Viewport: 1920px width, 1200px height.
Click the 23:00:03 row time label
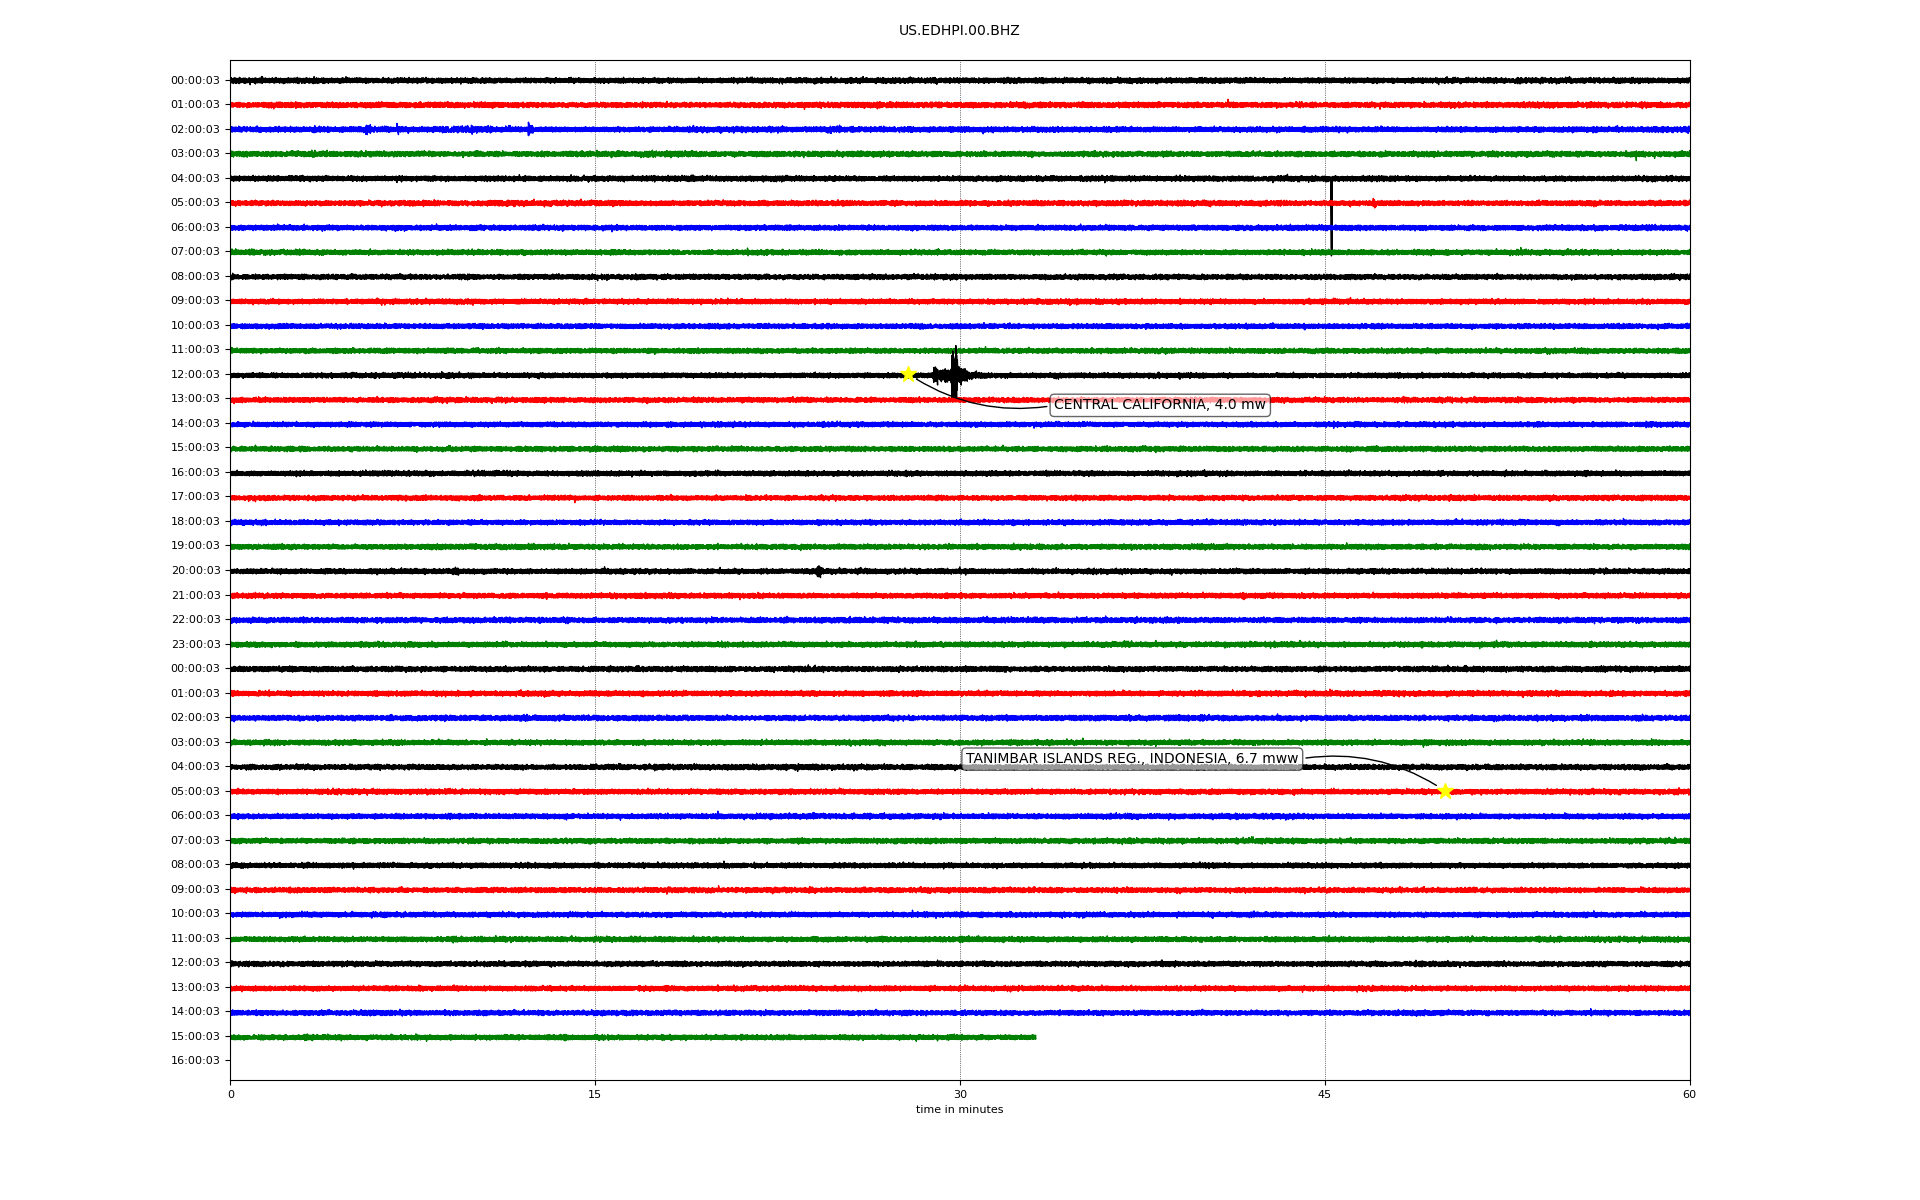point(195,645)
